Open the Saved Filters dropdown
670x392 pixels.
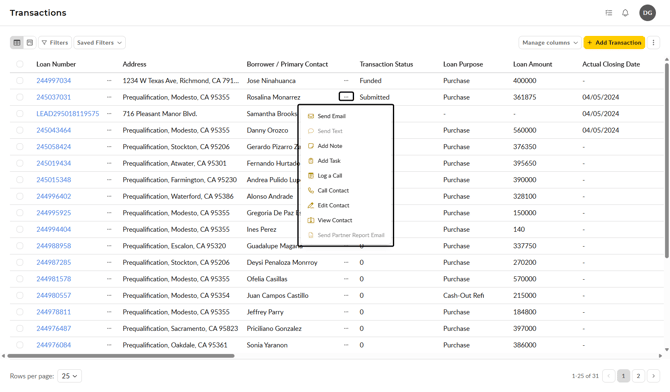[x=99, y=42]
